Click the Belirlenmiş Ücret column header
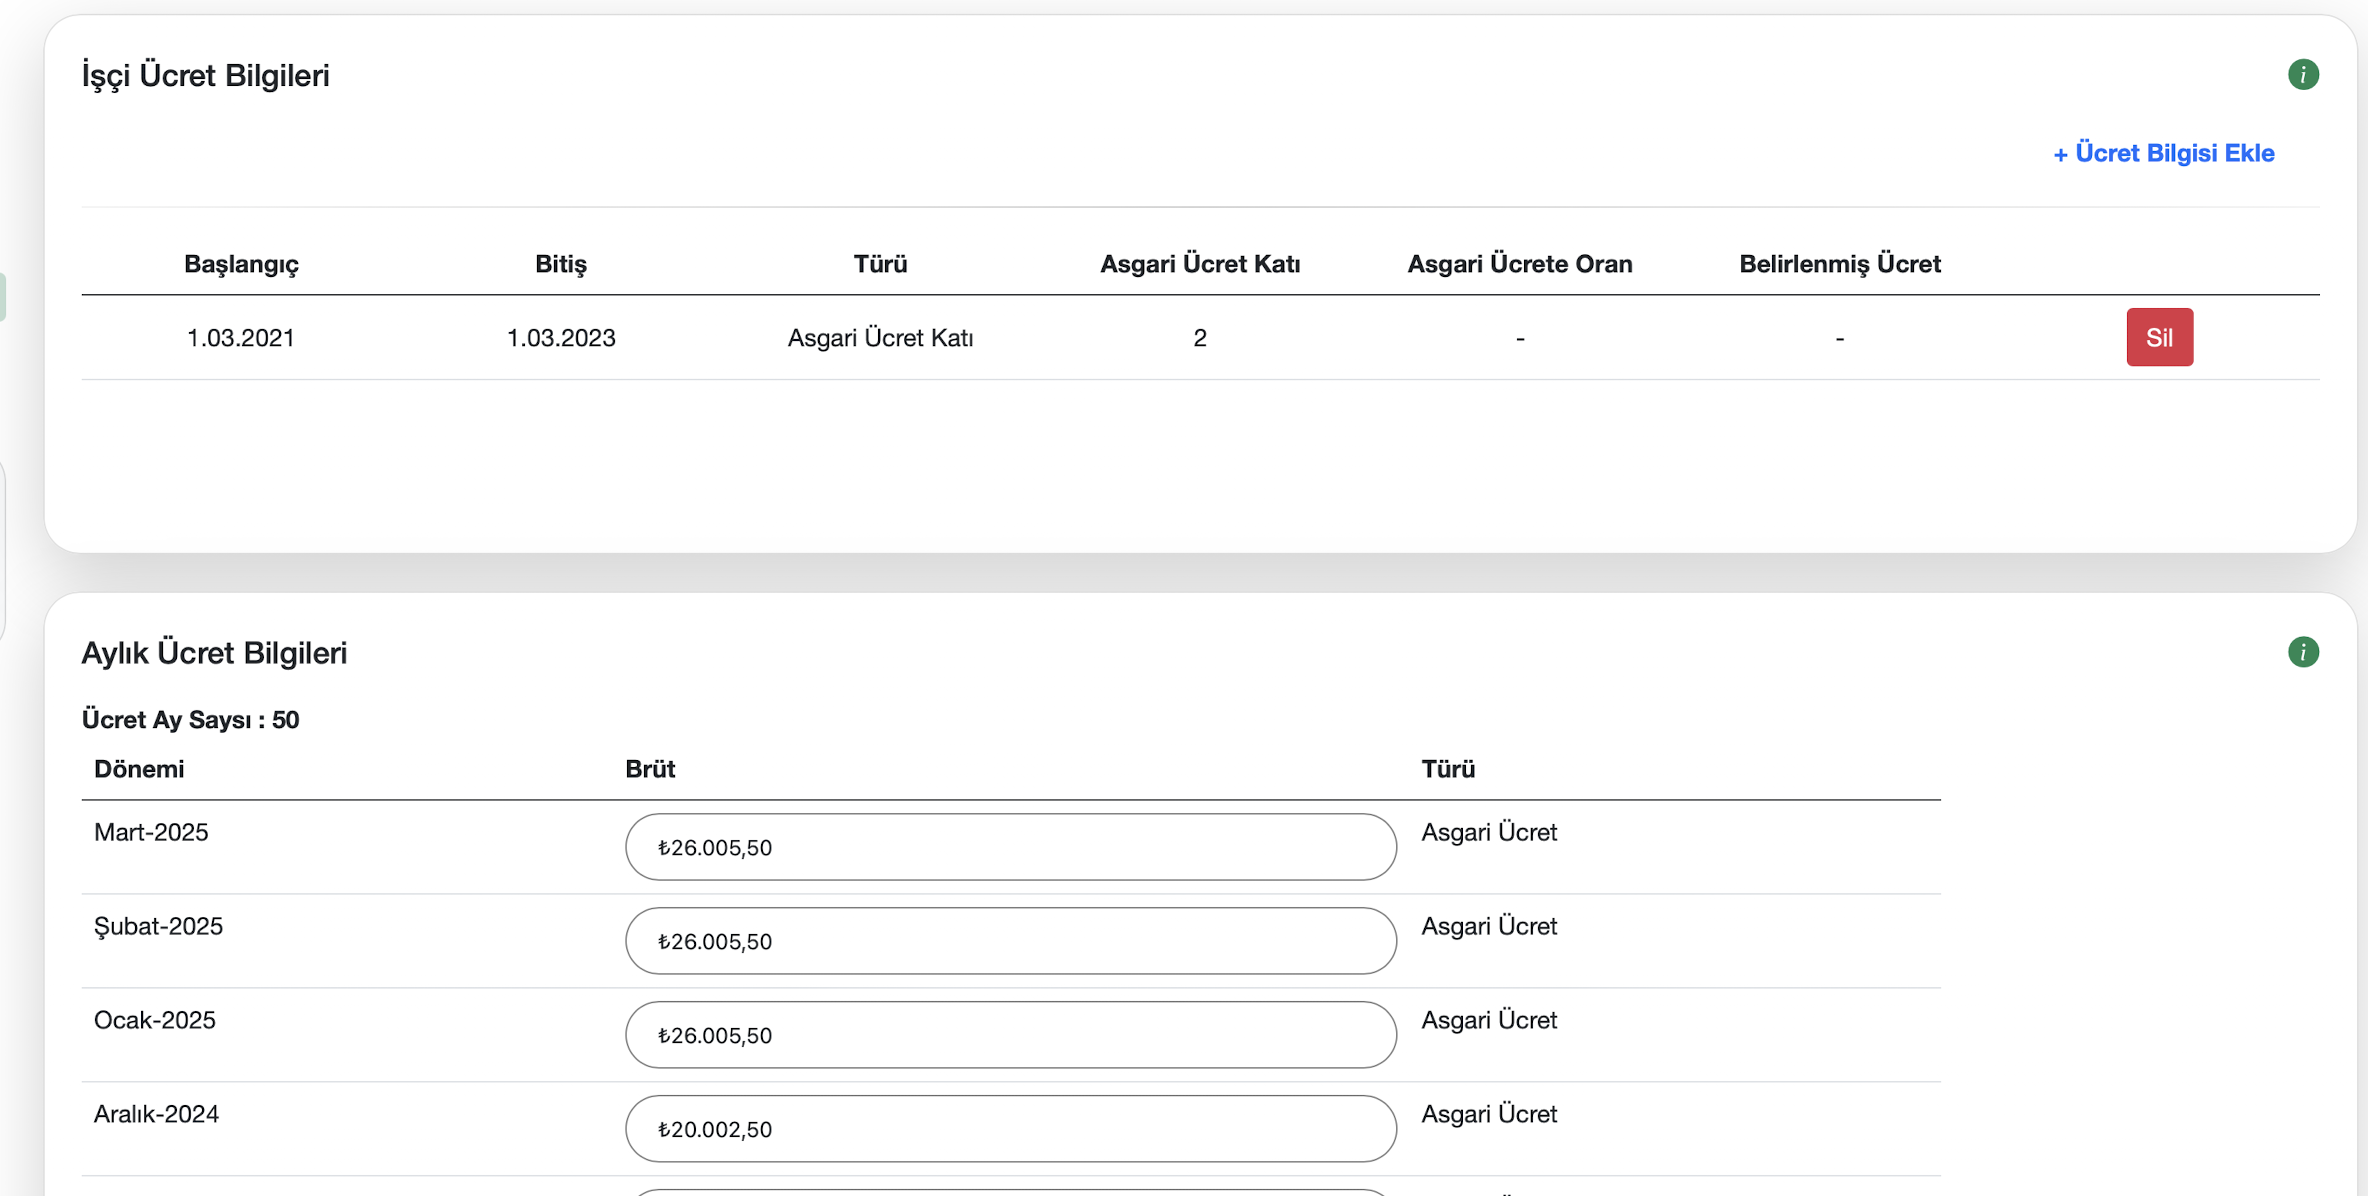 click(1839, 264)
